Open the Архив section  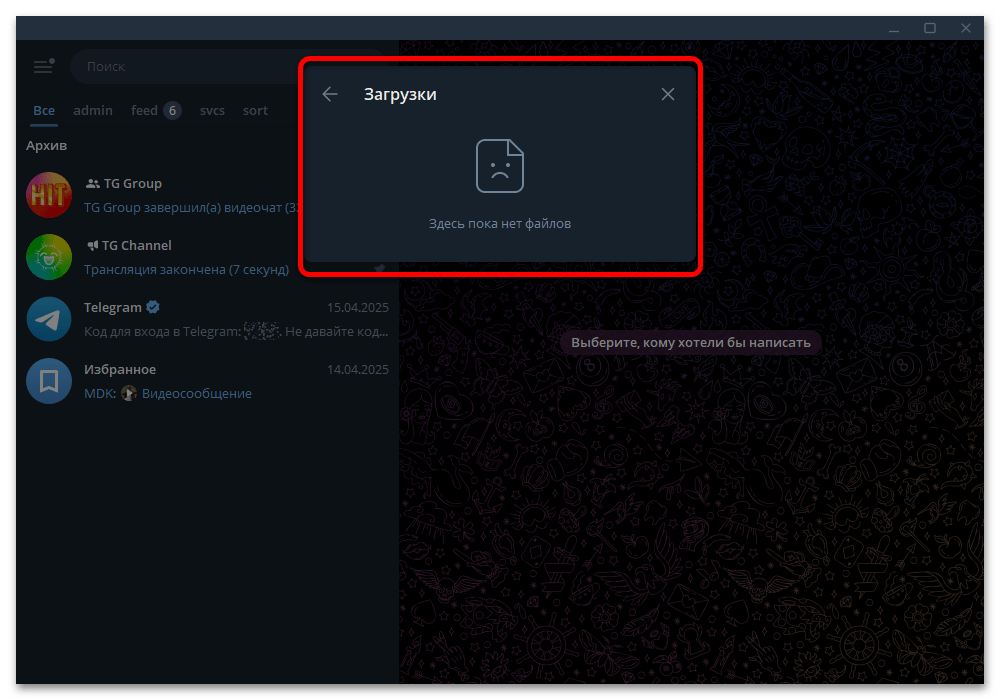coord(47,145)
